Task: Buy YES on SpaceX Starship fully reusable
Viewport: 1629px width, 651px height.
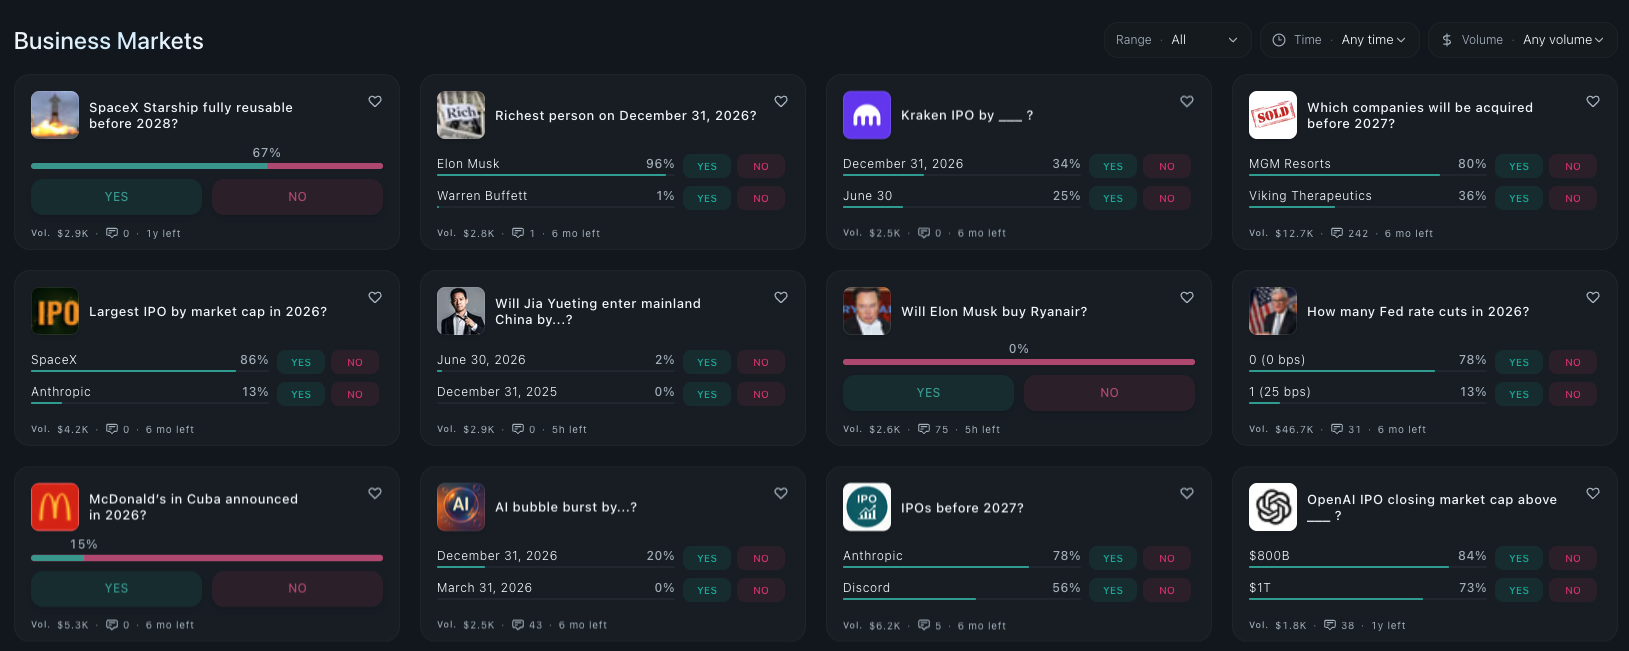Action: [x=116, y=197]
